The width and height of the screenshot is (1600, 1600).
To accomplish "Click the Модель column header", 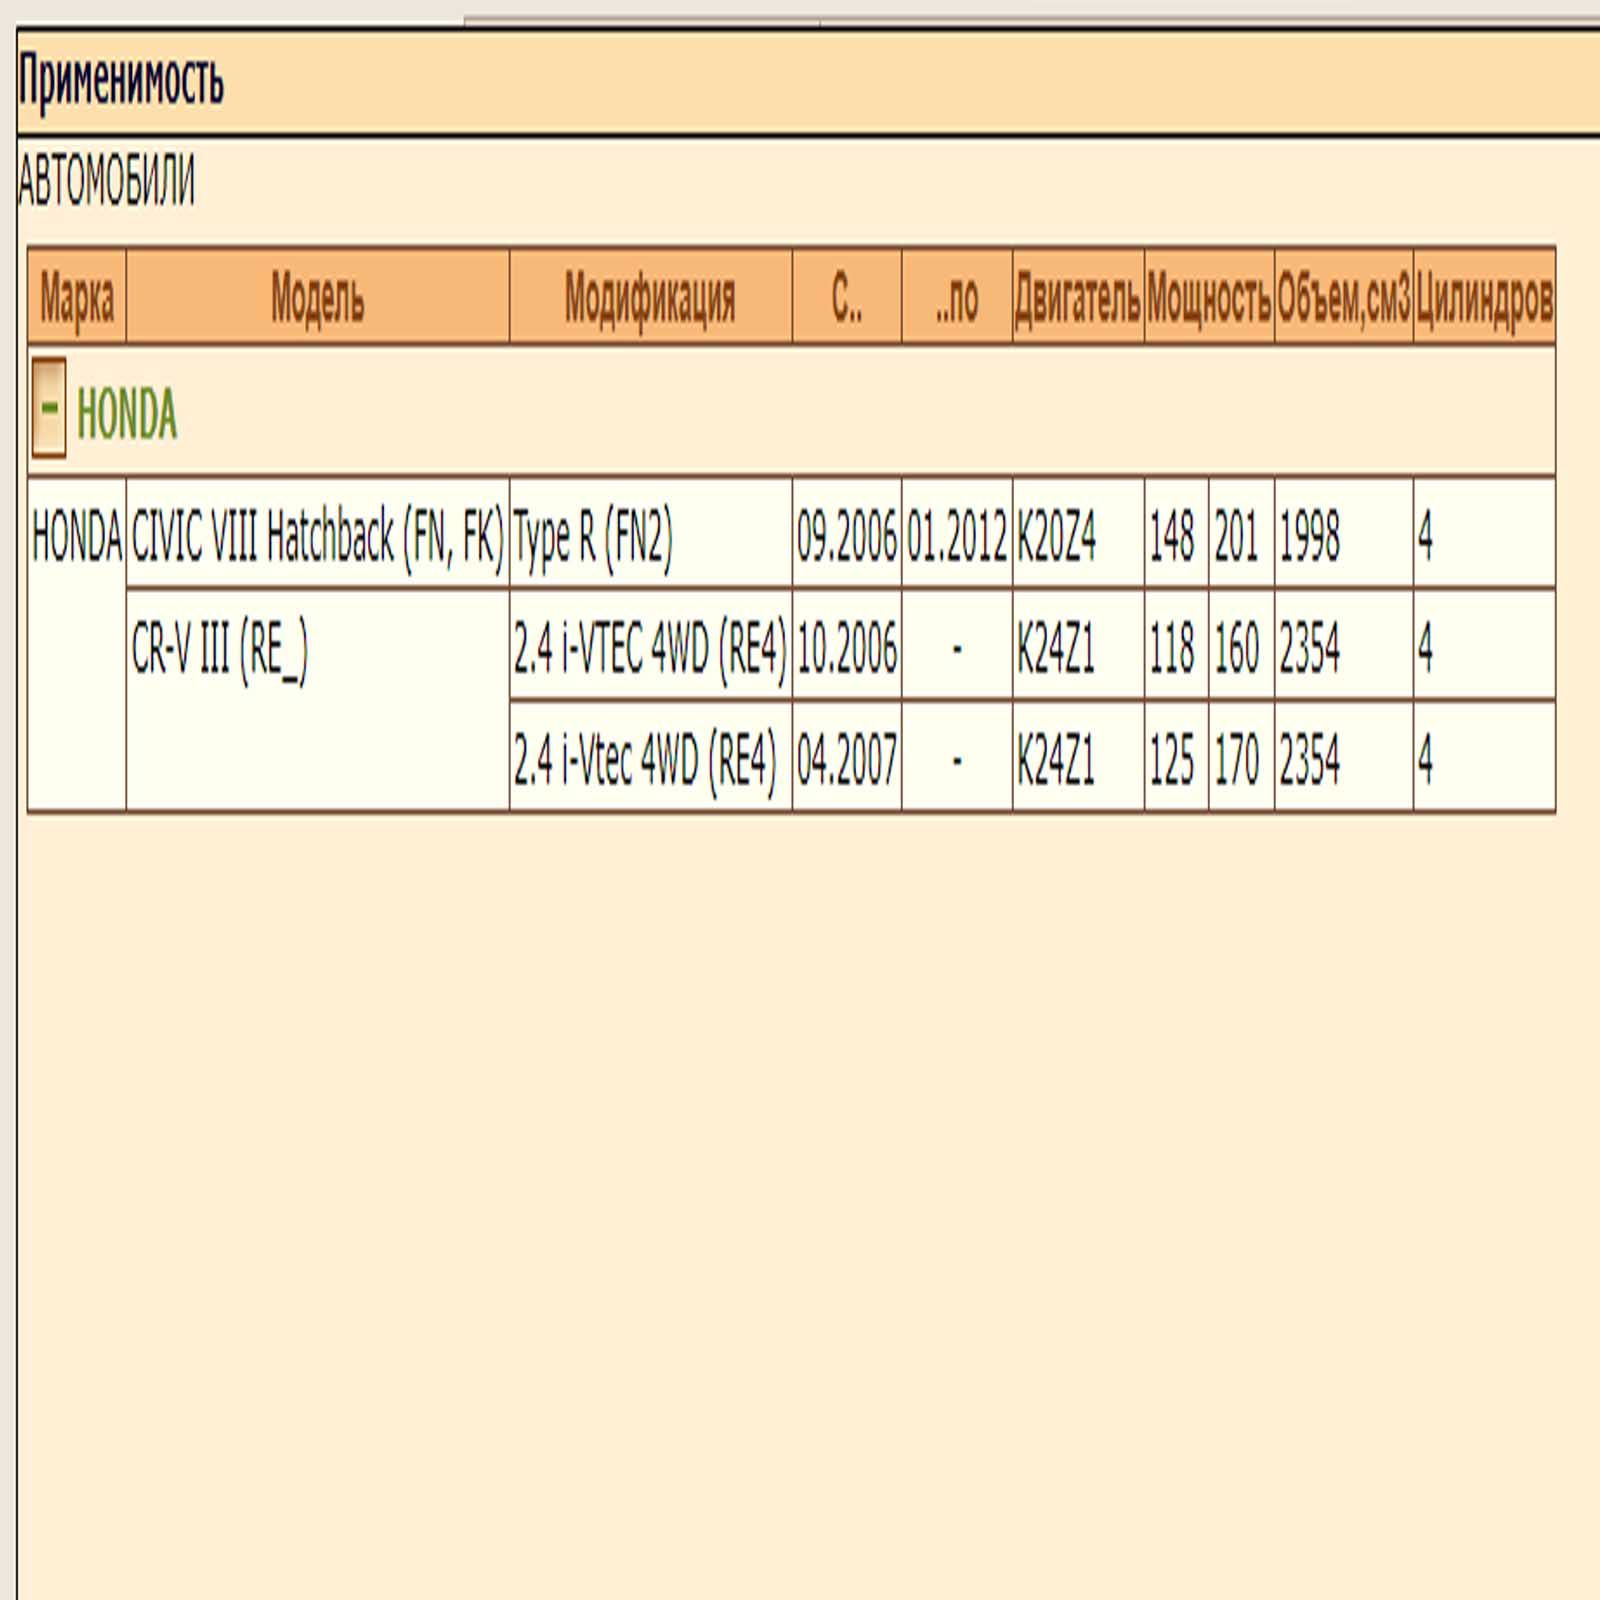I will tap(317, 297).
